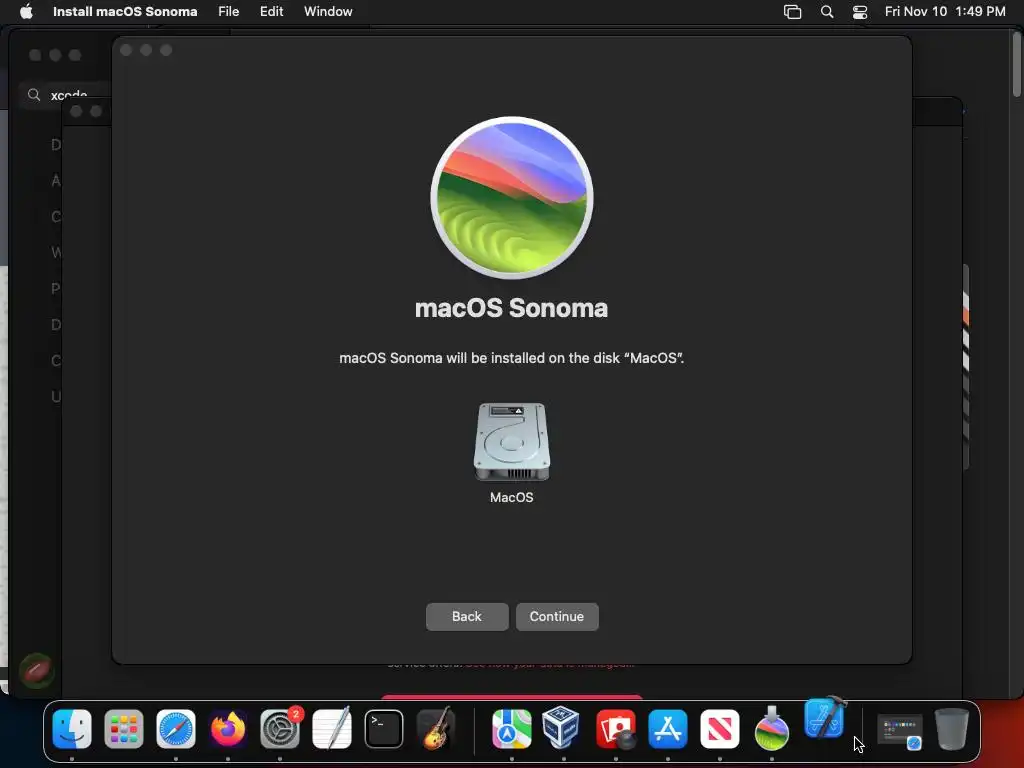Screen dimensions: 1024x768
Task: Open Stage Manager icon in menu bar
Action: [792, 12]
